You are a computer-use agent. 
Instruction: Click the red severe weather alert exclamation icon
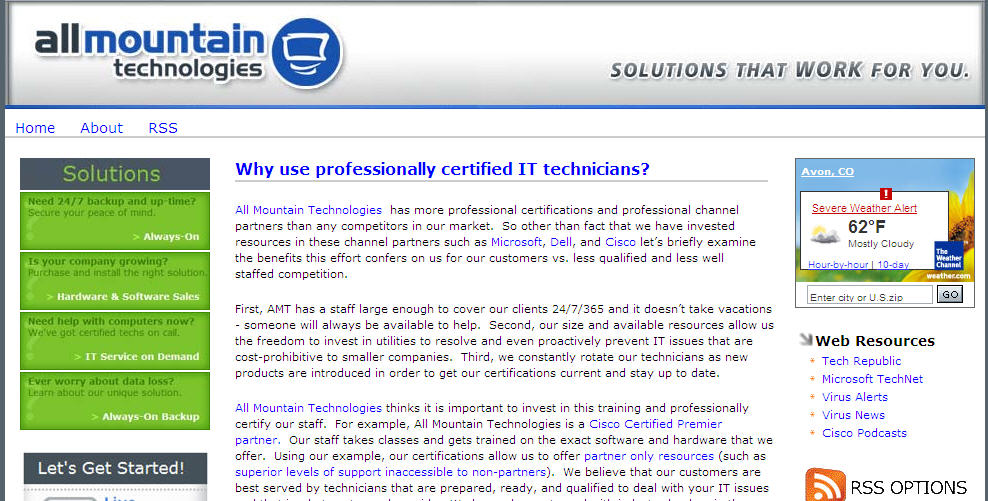coord(886,193)
